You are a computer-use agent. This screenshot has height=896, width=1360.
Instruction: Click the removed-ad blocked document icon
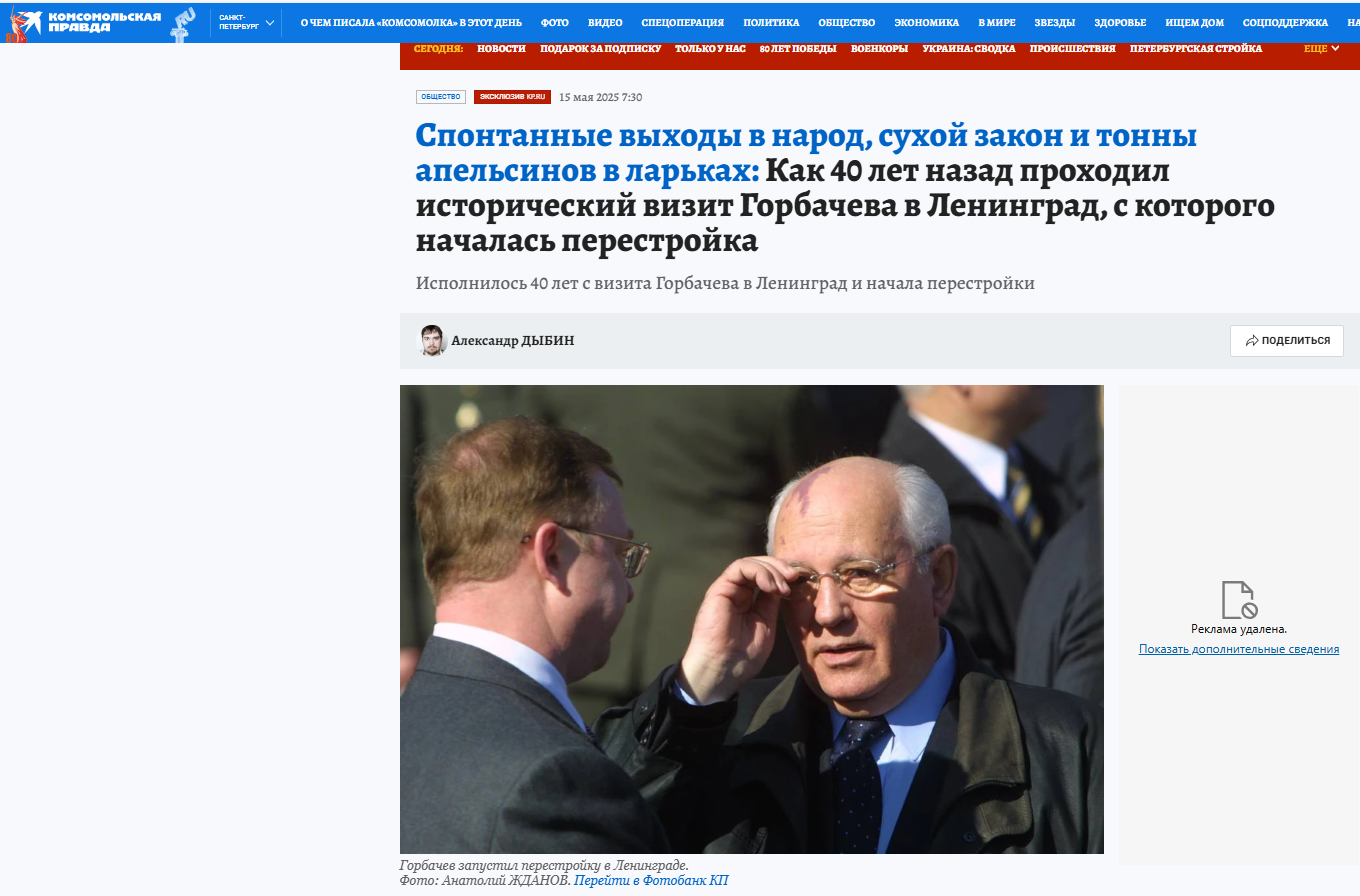[x=1238, y=600]
